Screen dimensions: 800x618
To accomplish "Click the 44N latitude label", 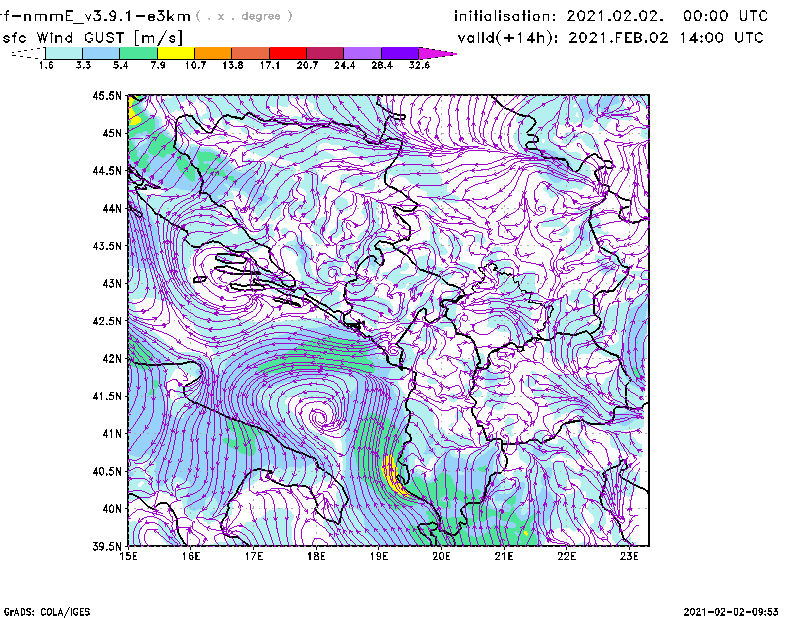I will pos(112,208).
